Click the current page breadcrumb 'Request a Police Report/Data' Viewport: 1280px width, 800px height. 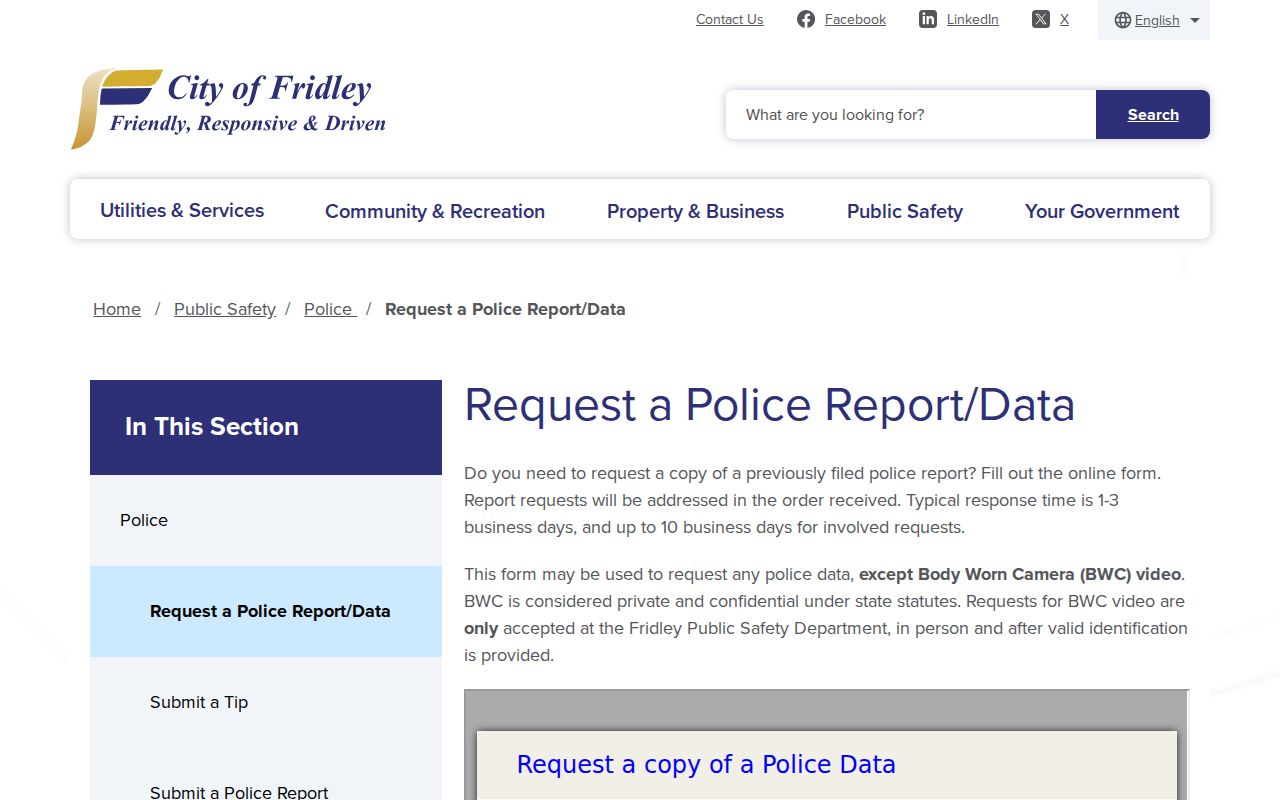tap(505, 309)
